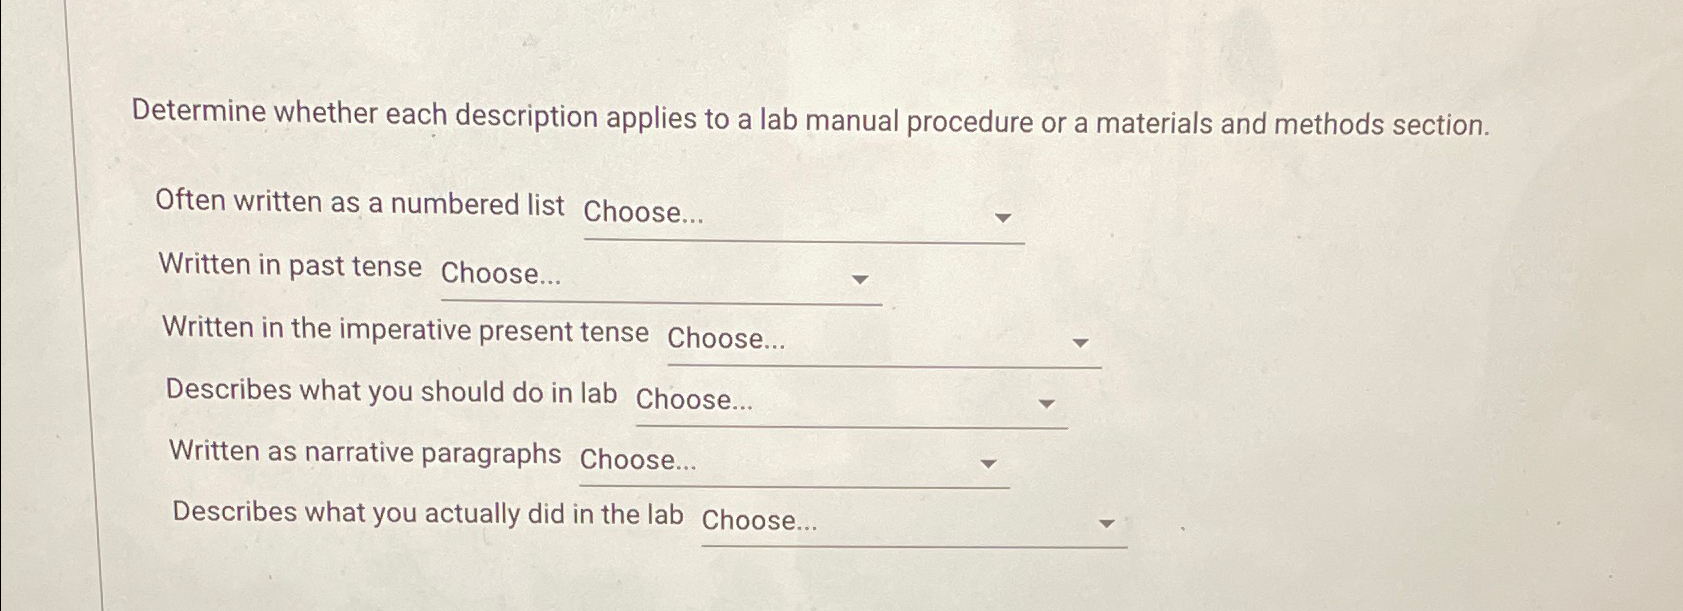1683x611 pixels.
Task: Select the 'Choose...' text on the first question
Action: [644, 212]
